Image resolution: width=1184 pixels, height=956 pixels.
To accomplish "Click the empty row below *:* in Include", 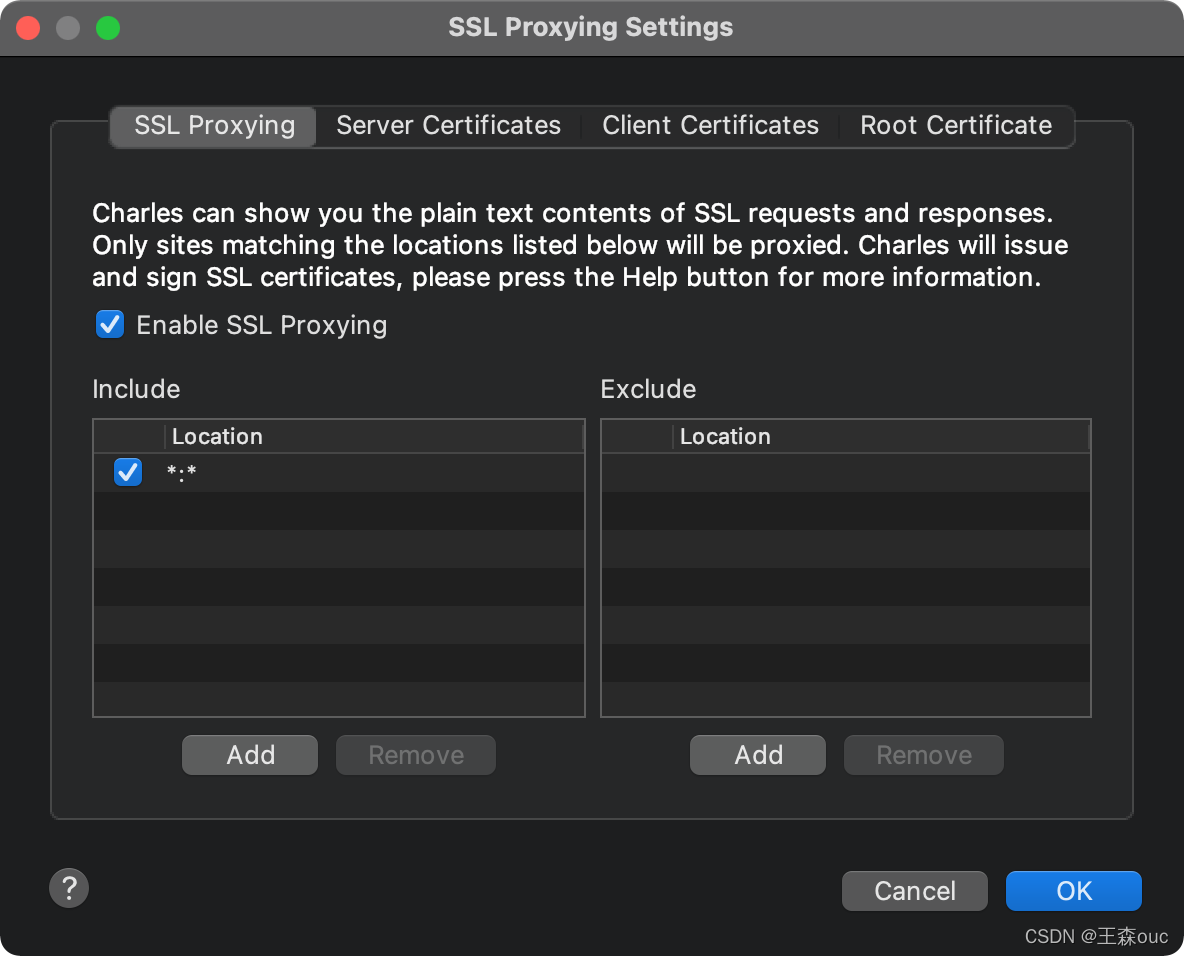I will (338, 510).
